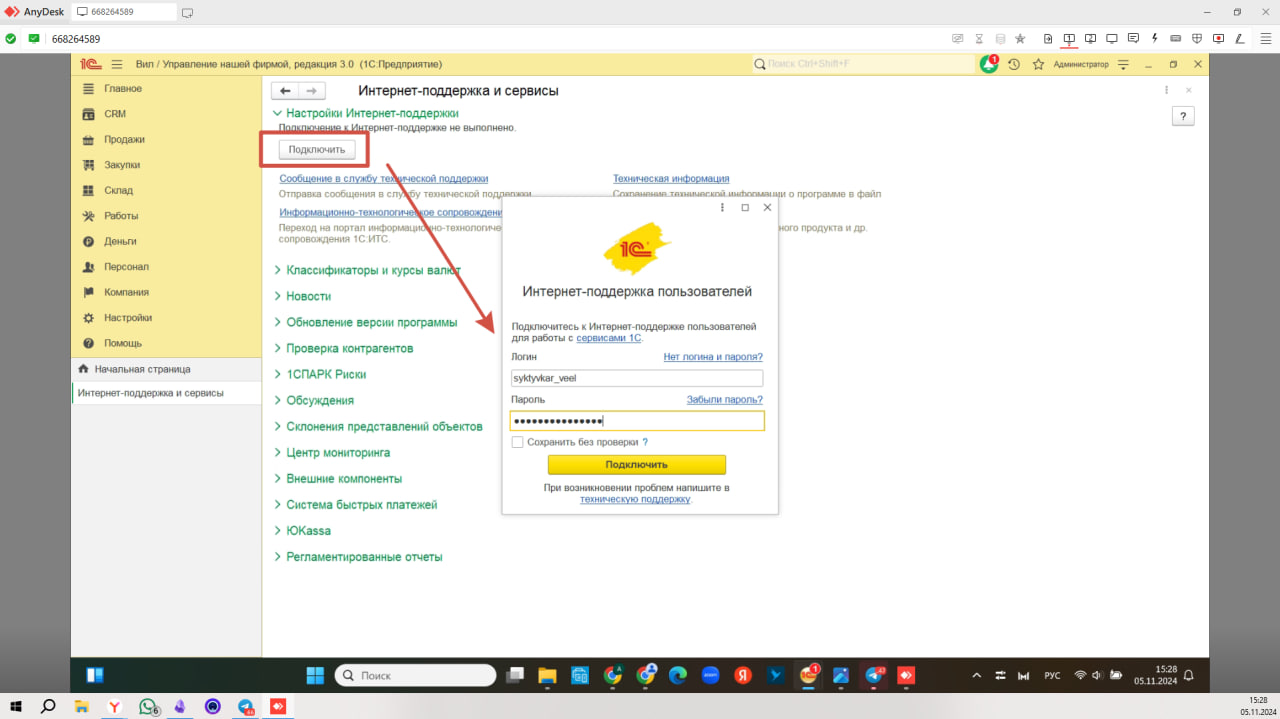Open WhatsApp on the local taskbar
The width and height of the screenshot is (1280, 719).
click(x=148, y=706)
